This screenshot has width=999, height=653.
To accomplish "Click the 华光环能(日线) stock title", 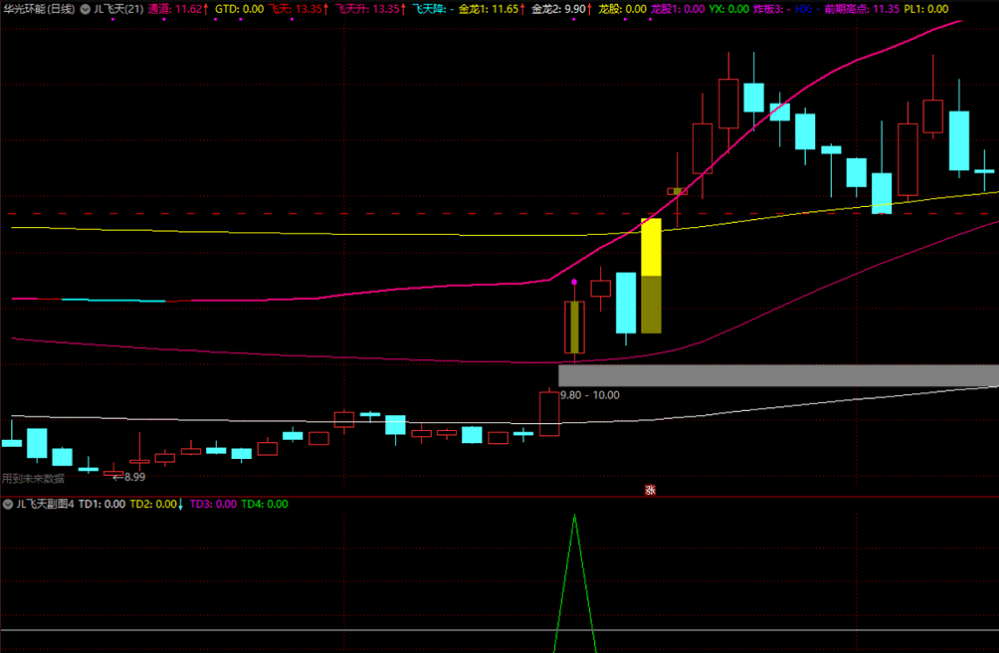I will click(39, 10).
